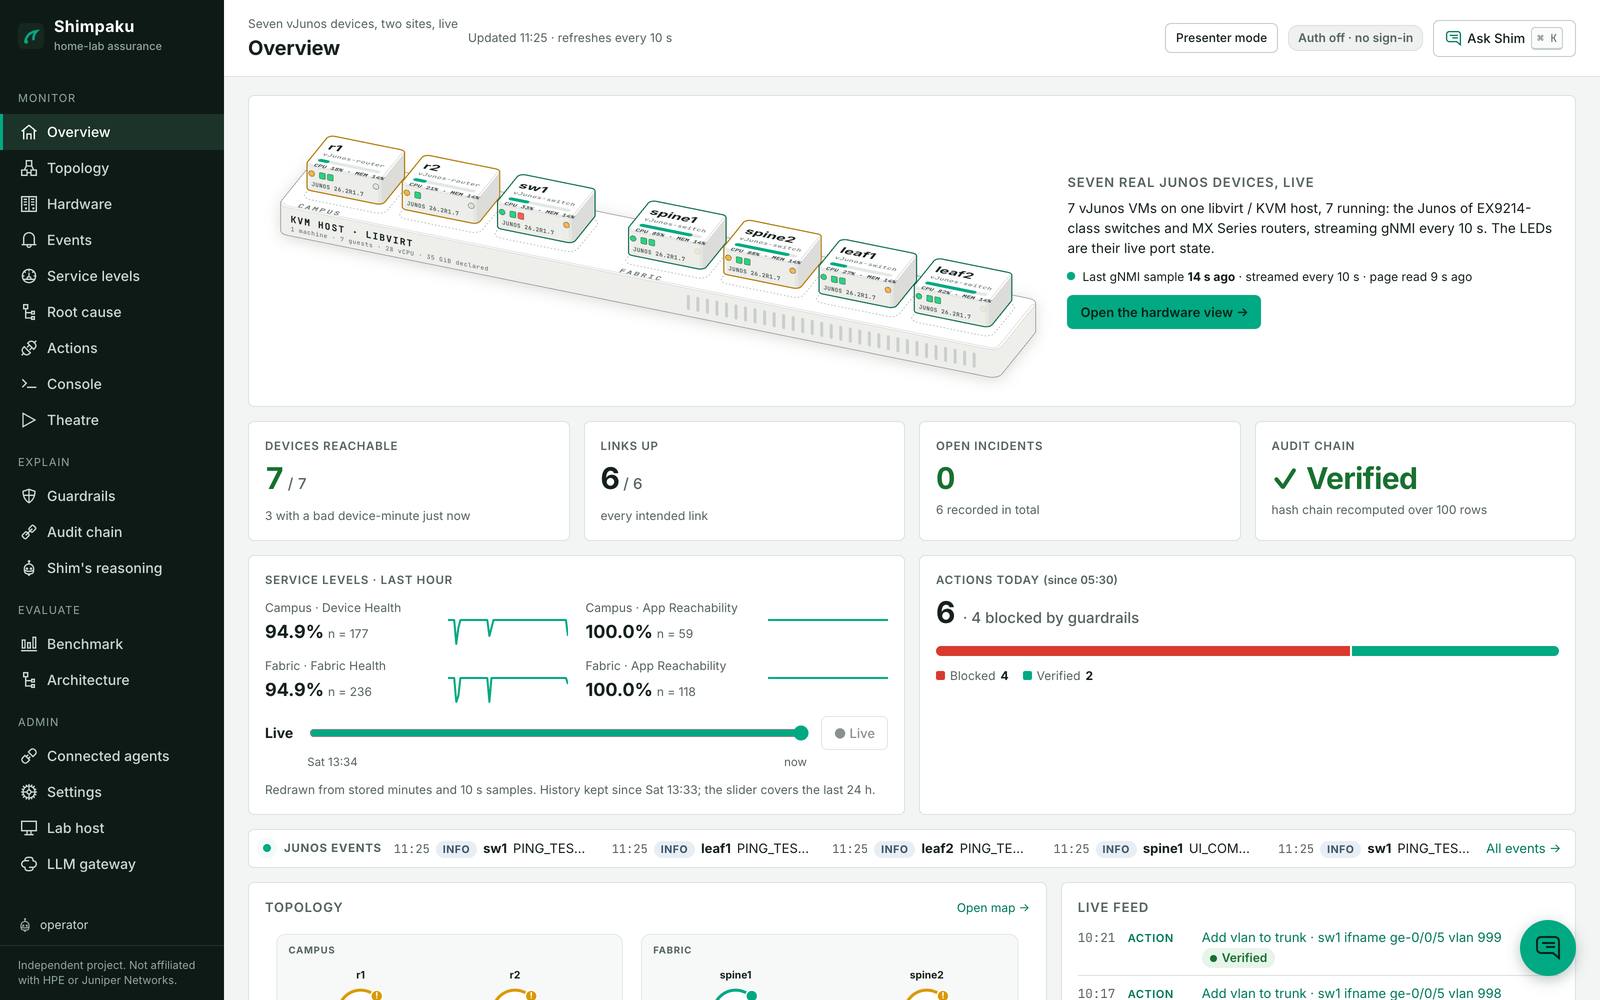Click the Open Incidents 0 card

[1080, 481]
